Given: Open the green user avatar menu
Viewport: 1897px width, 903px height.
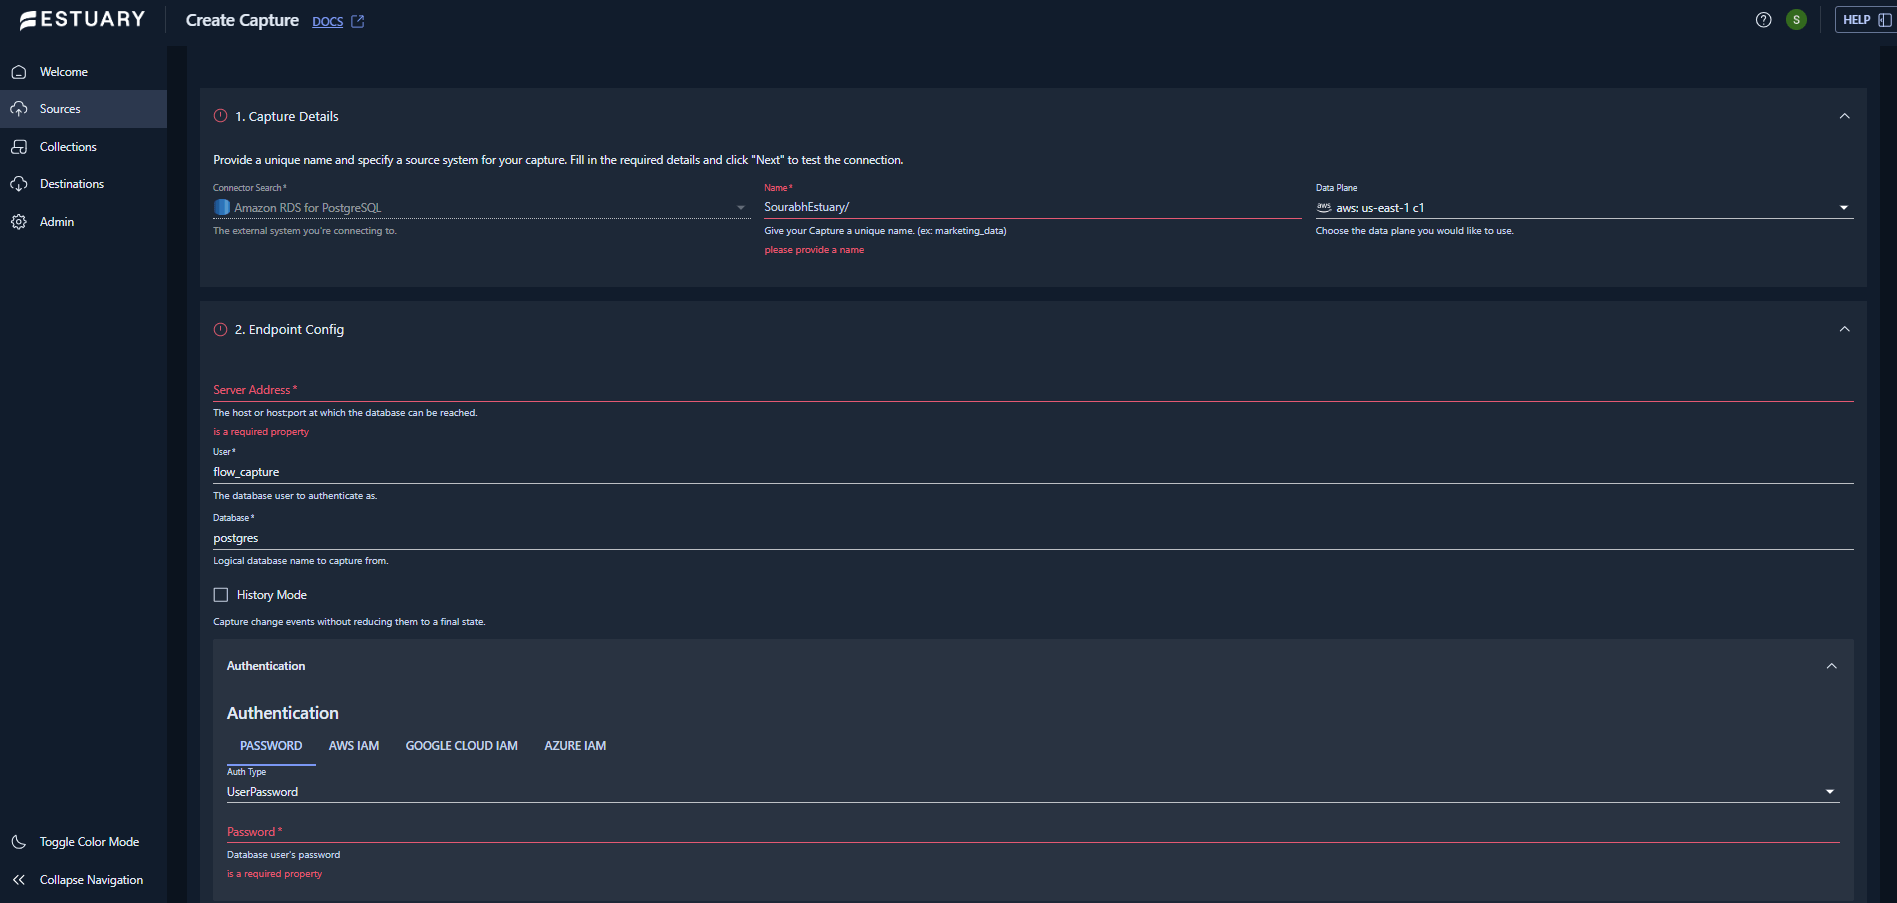Looking at the screenshot, I should pos(1796,20).
